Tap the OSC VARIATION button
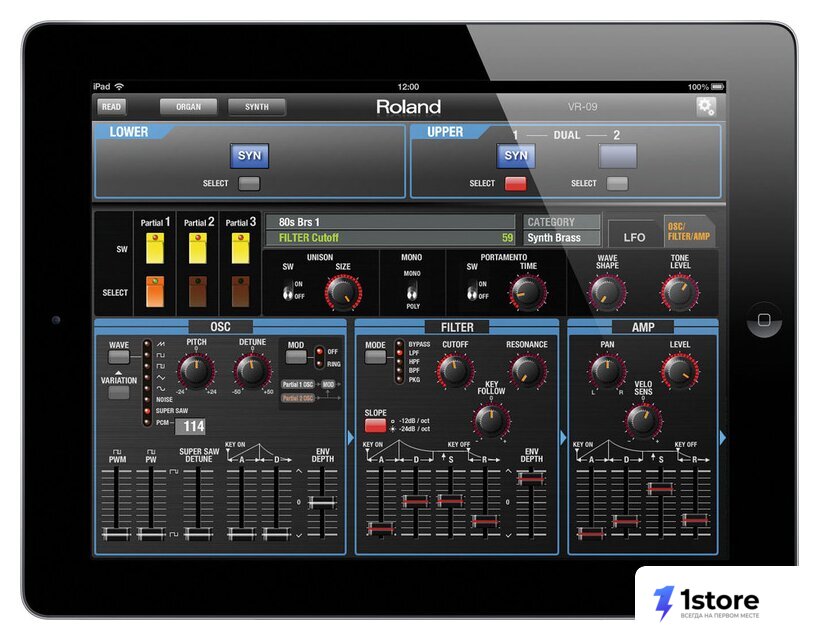The height and width of the screenshot is (640, 819). click(x=119, y=393)
